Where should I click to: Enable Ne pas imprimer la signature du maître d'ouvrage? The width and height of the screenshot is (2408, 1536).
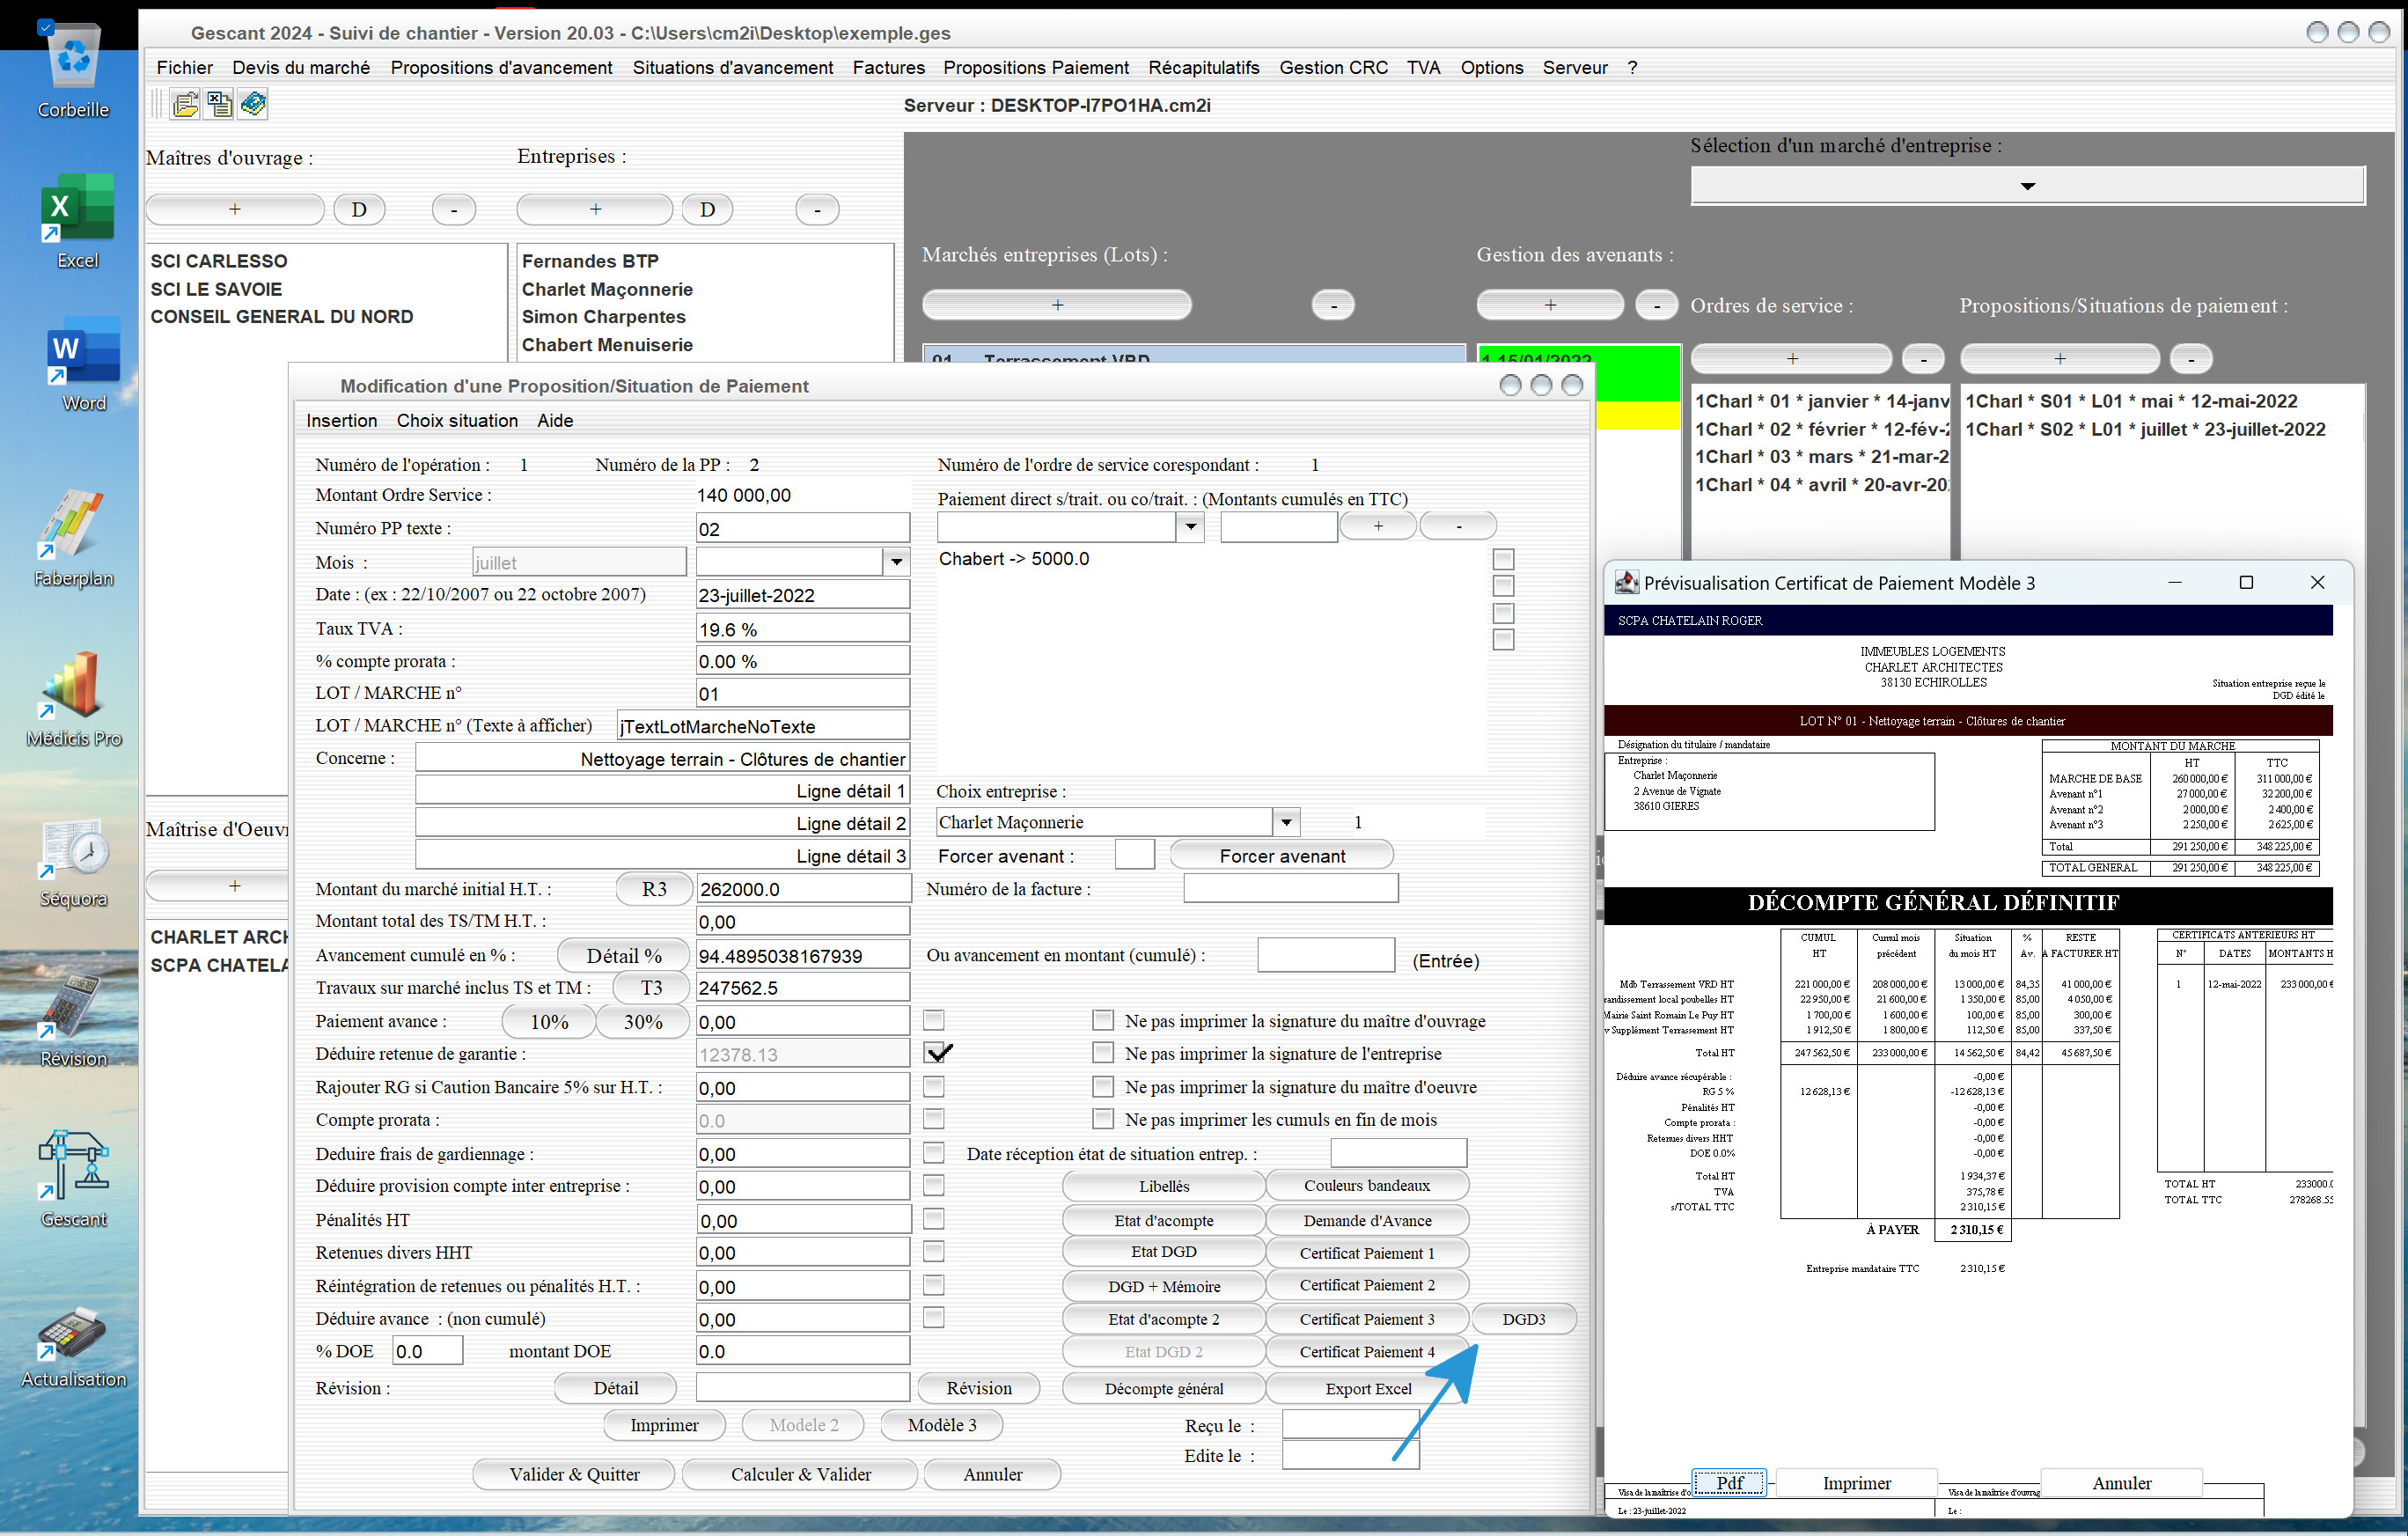click(1102, 1020)
